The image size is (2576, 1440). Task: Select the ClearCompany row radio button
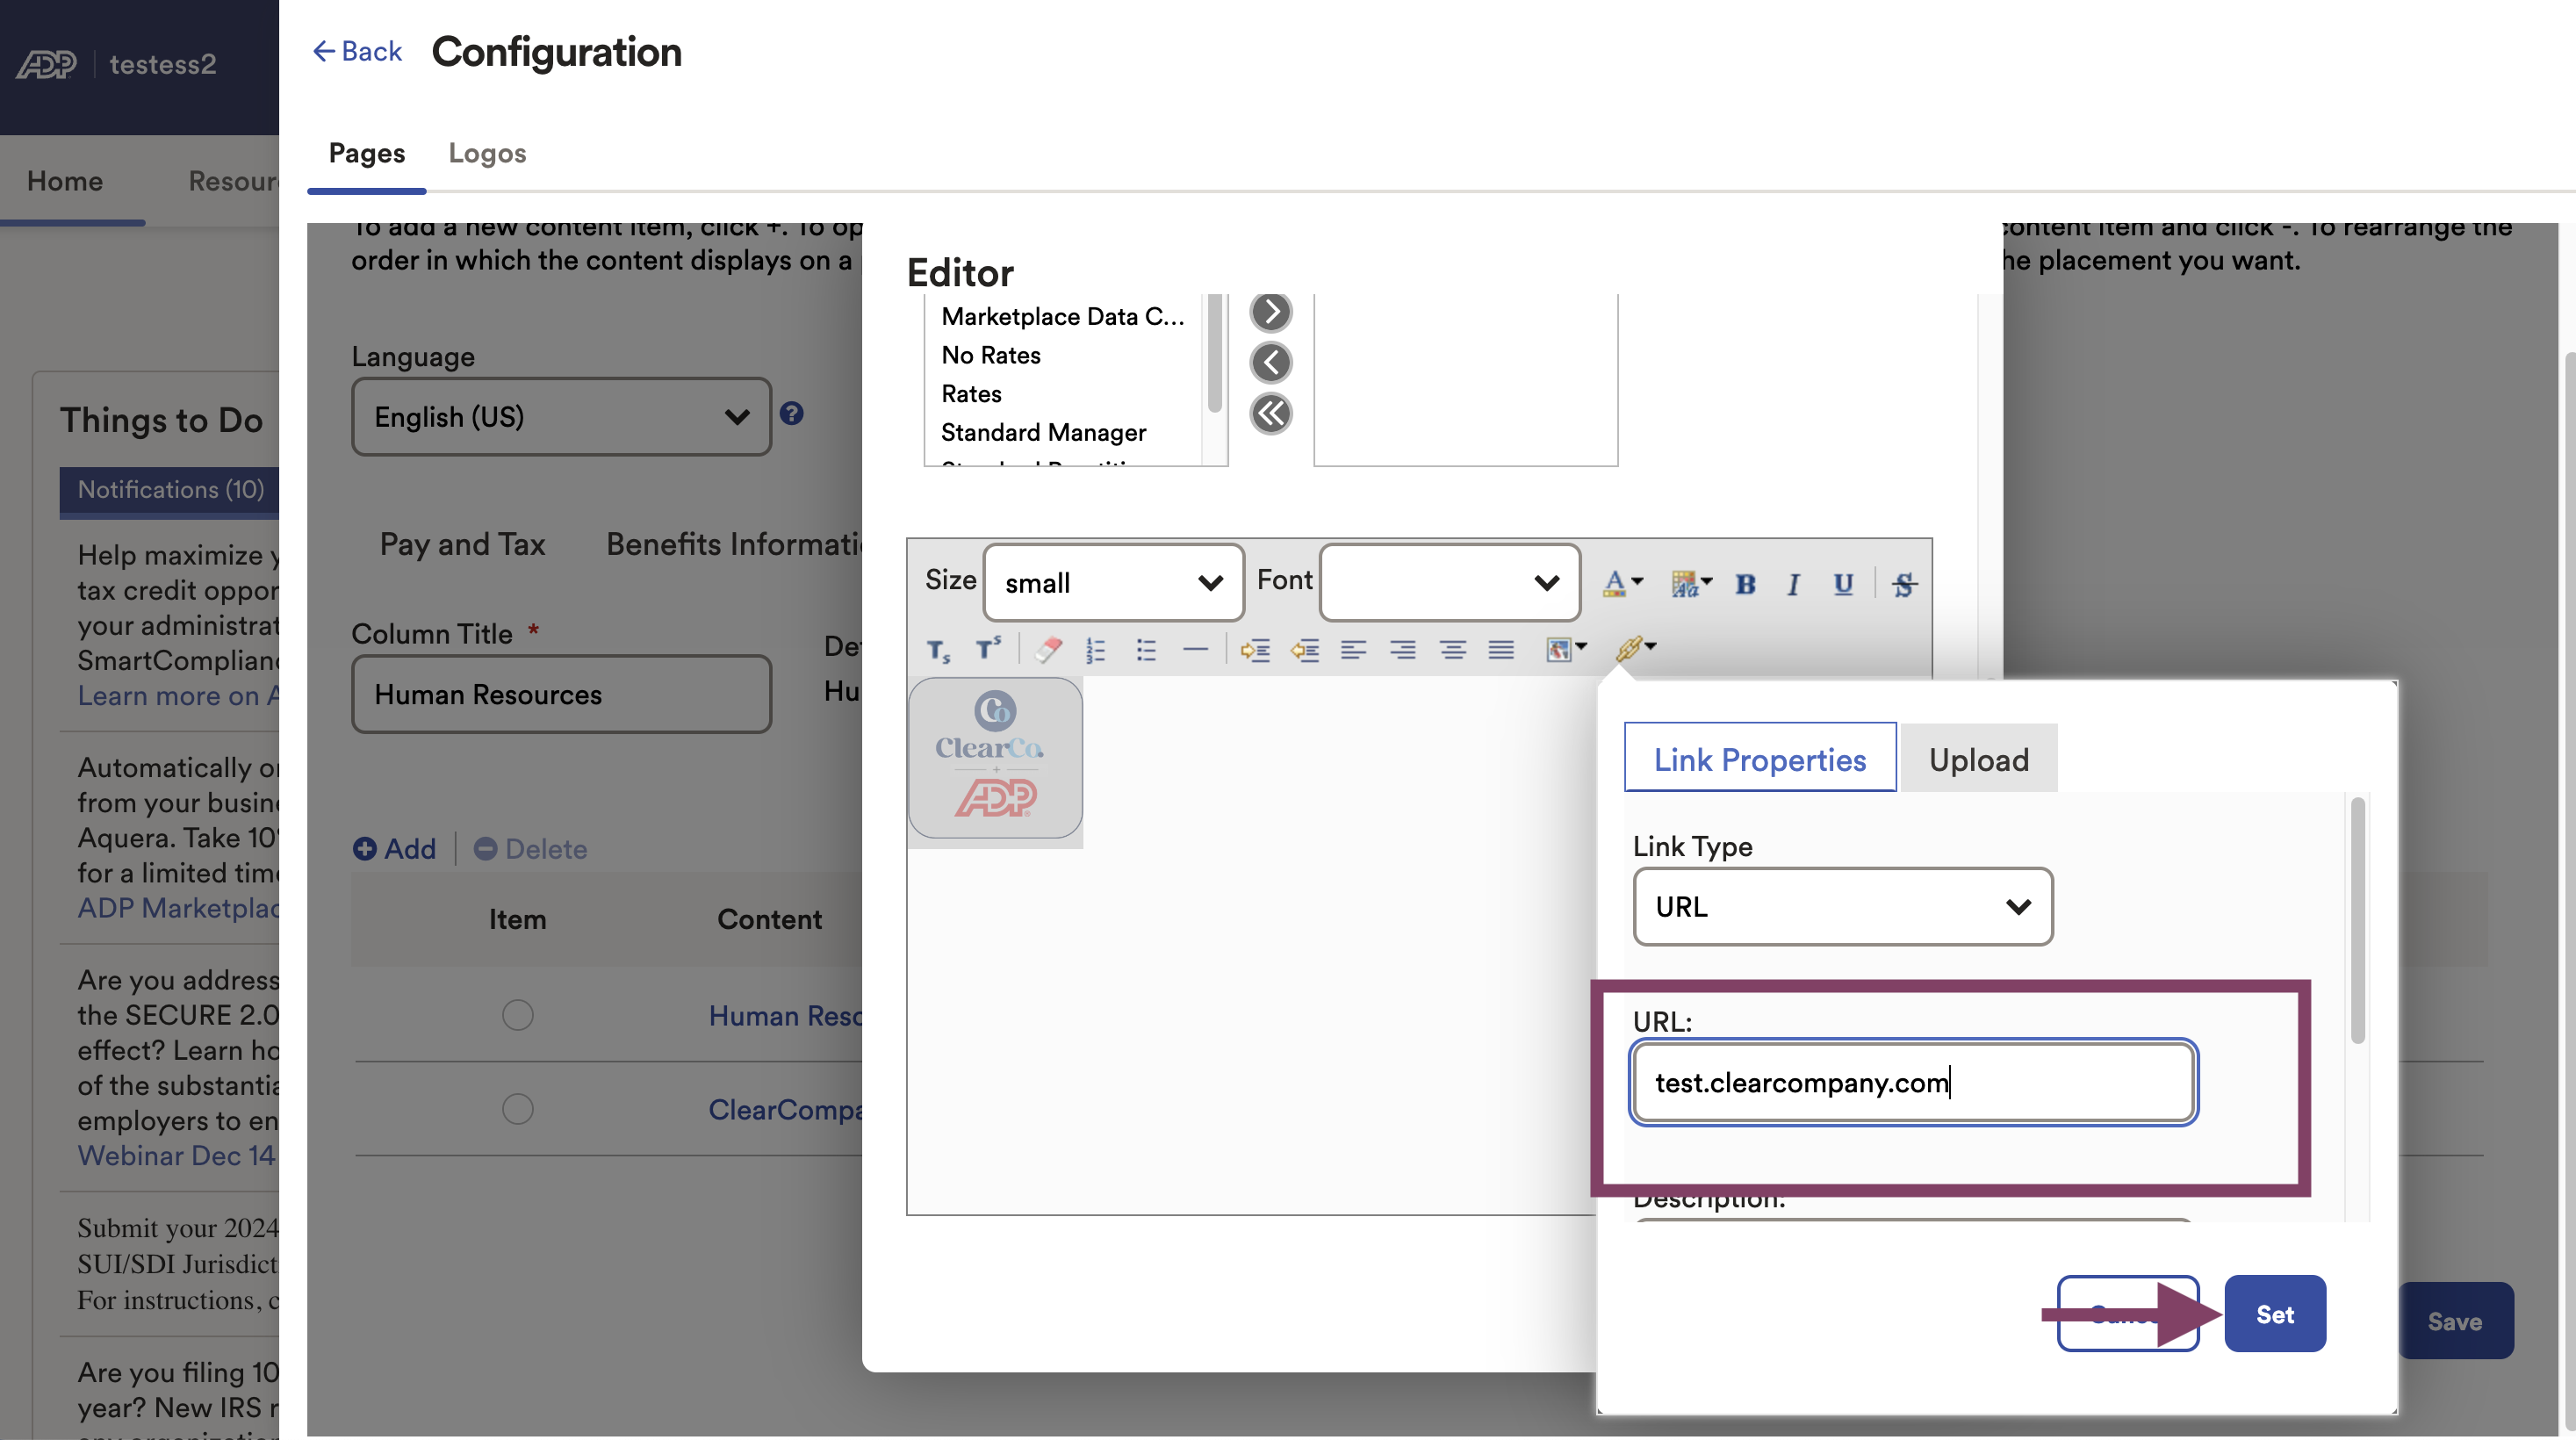point(517,1109)
